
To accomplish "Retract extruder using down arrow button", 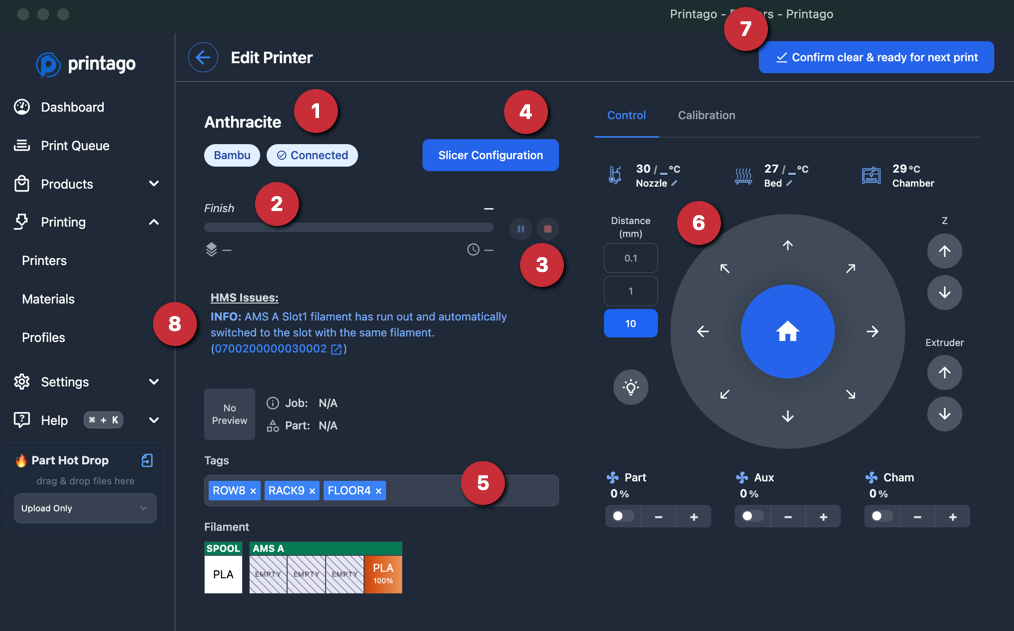I will click(944, 414).
